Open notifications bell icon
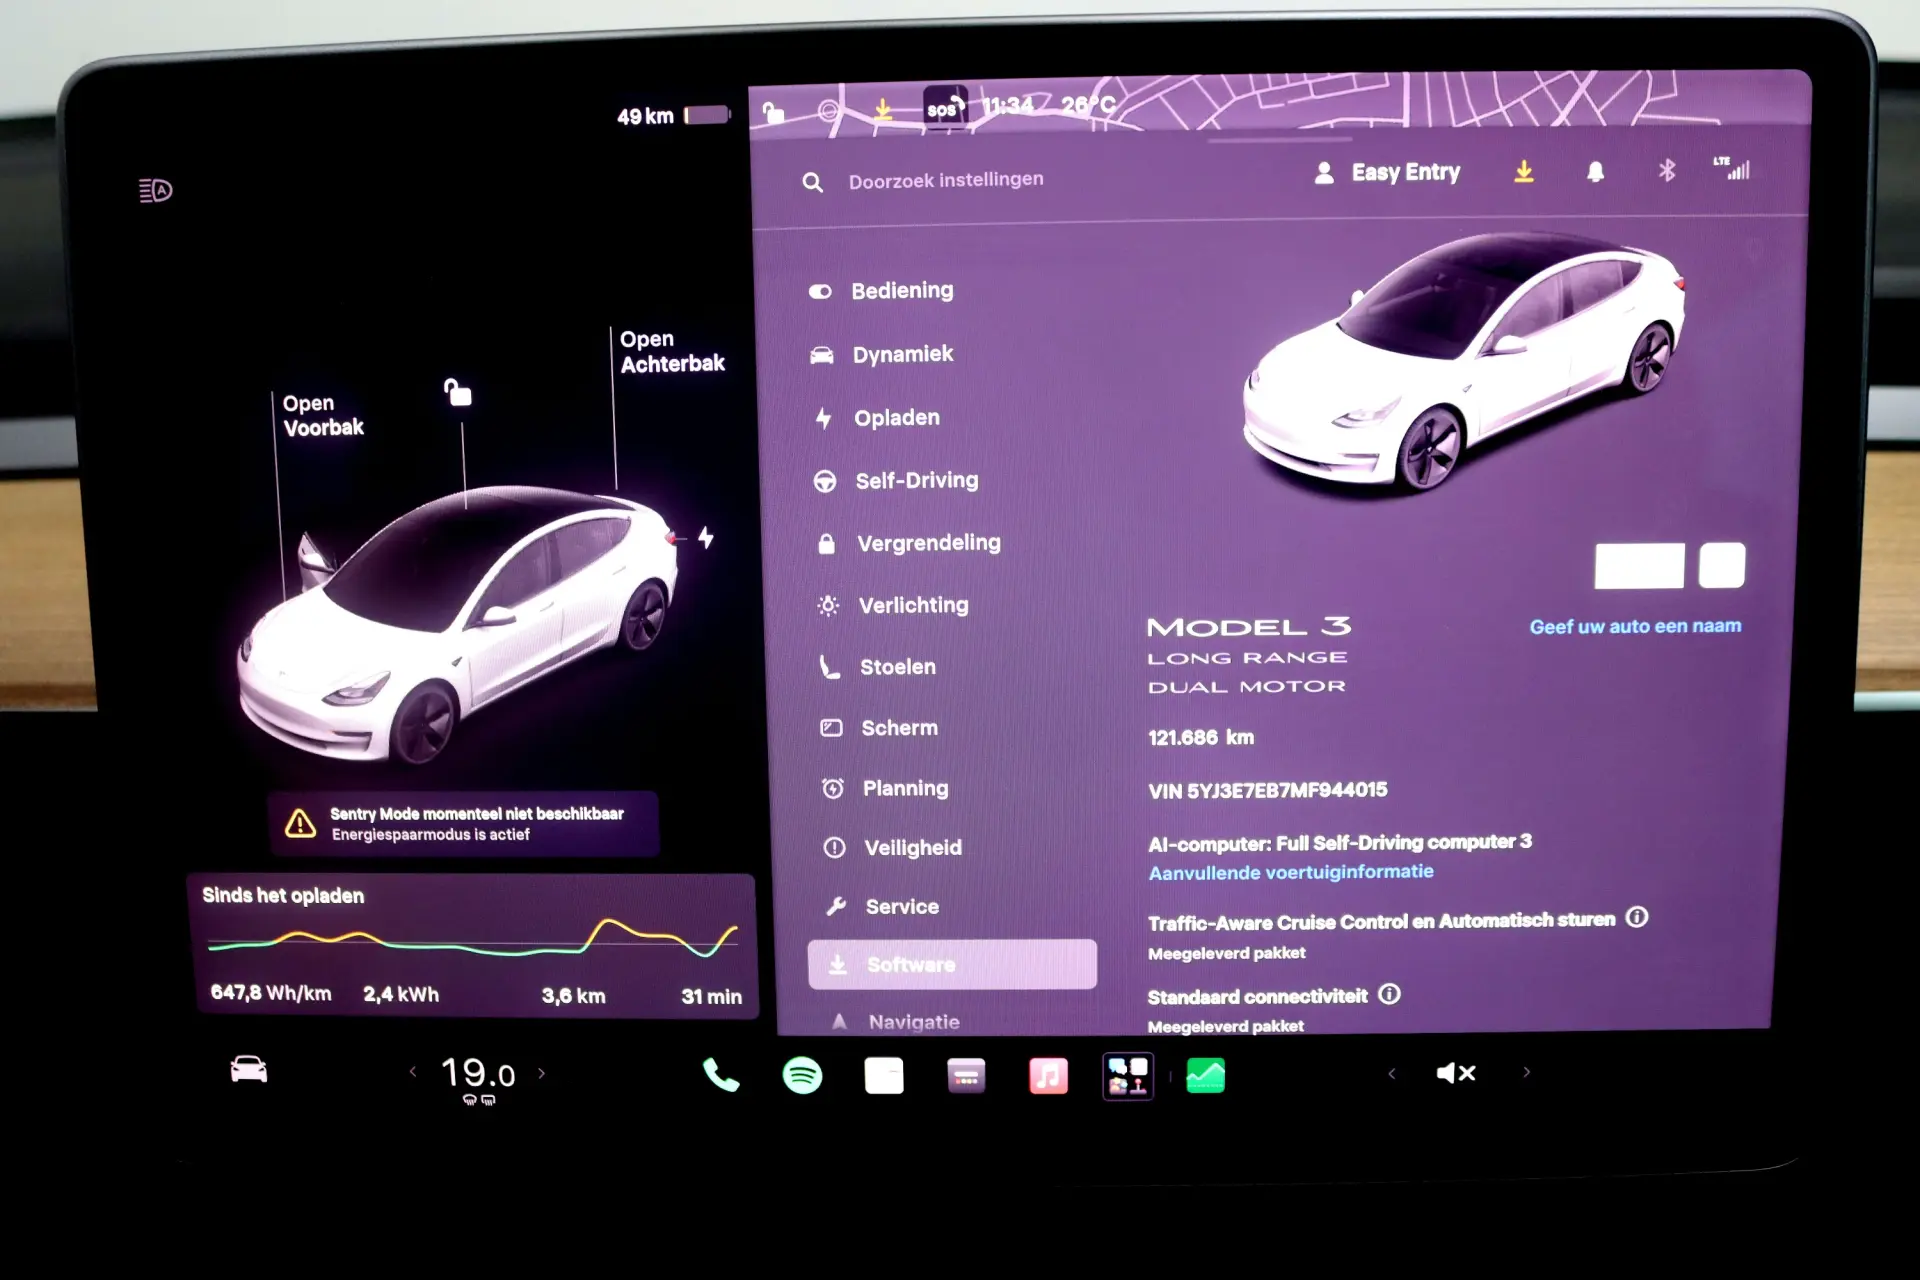 point(1596,171)
